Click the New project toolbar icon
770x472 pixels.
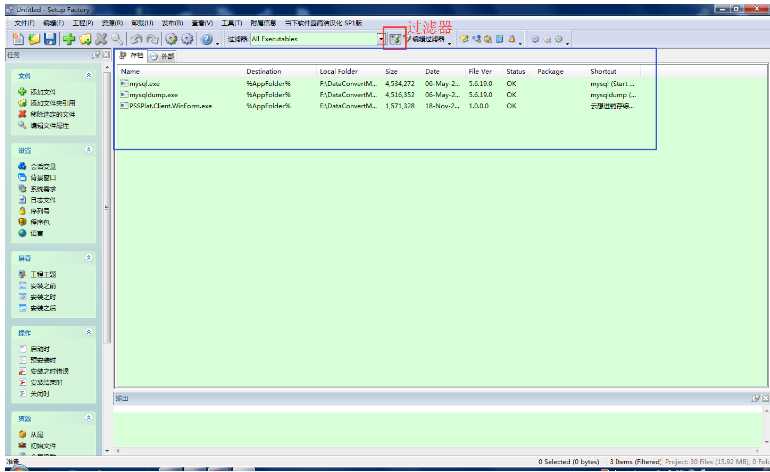pos(18,39)
